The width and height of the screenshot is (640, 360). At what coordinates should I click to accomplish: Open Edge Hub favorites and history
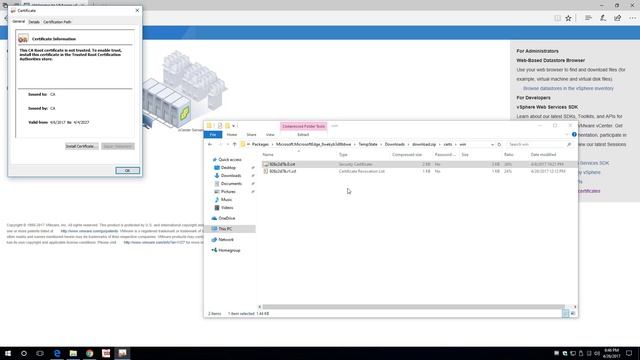[588, 18]
